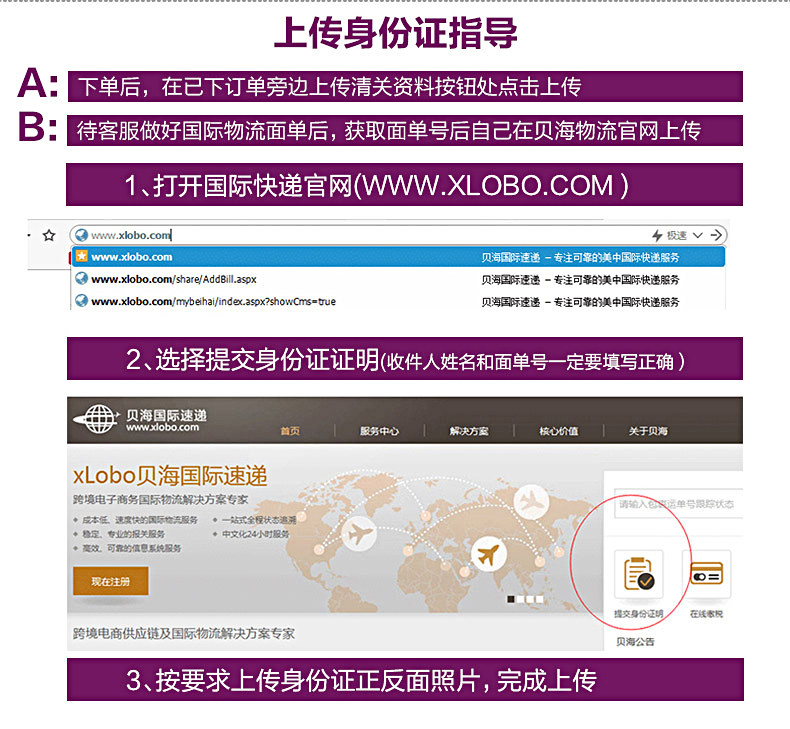Click globe icon beside mybeihai suggestion
790x729 pixels.
82,301
